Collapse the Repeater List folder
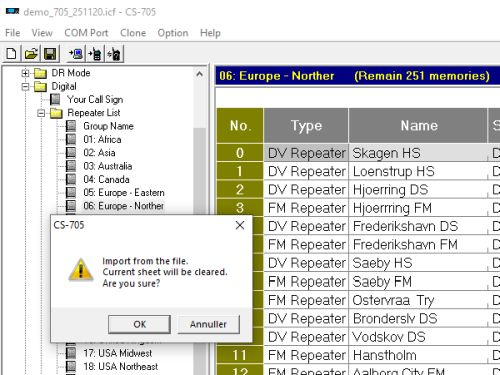Viewport: 500px width, 375px height. point(41,113)
